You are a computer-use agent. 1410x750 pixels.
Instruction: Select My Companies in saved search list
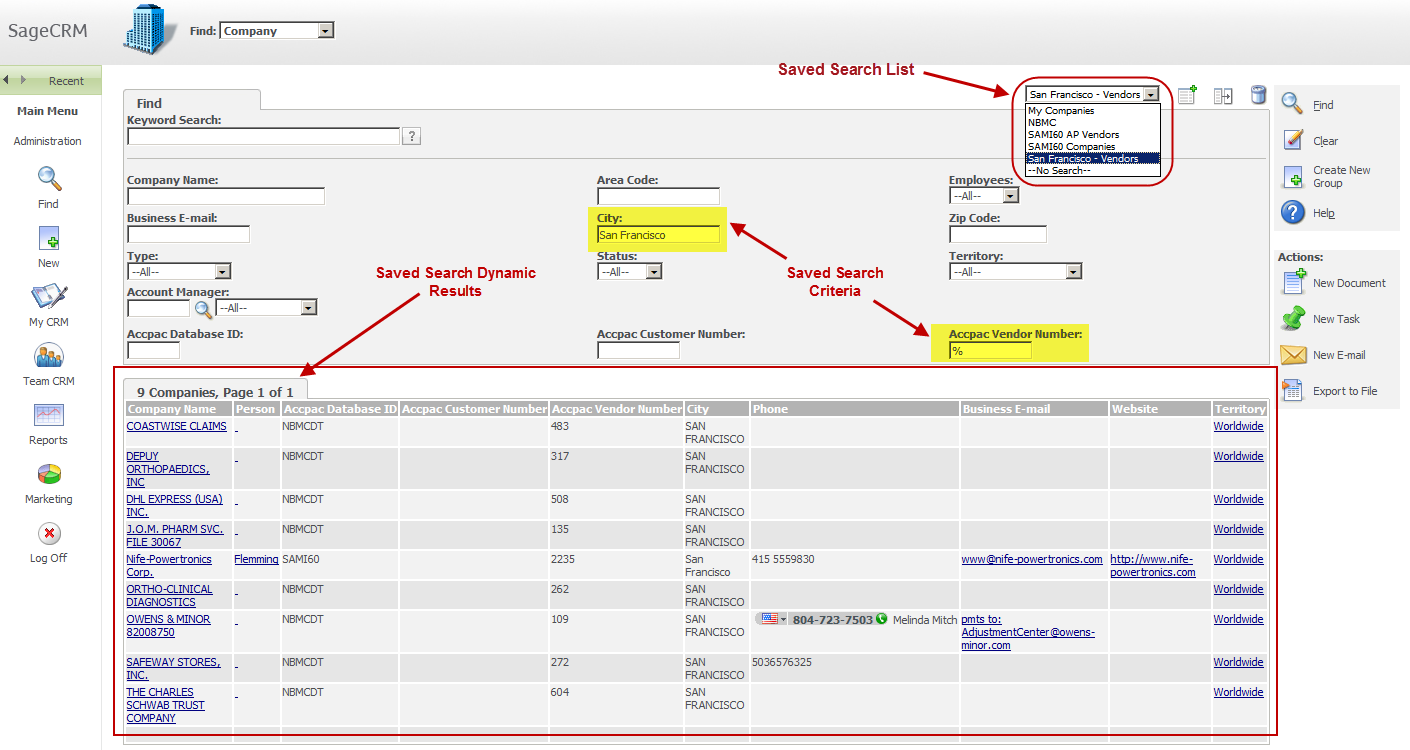click(1061, 111)
